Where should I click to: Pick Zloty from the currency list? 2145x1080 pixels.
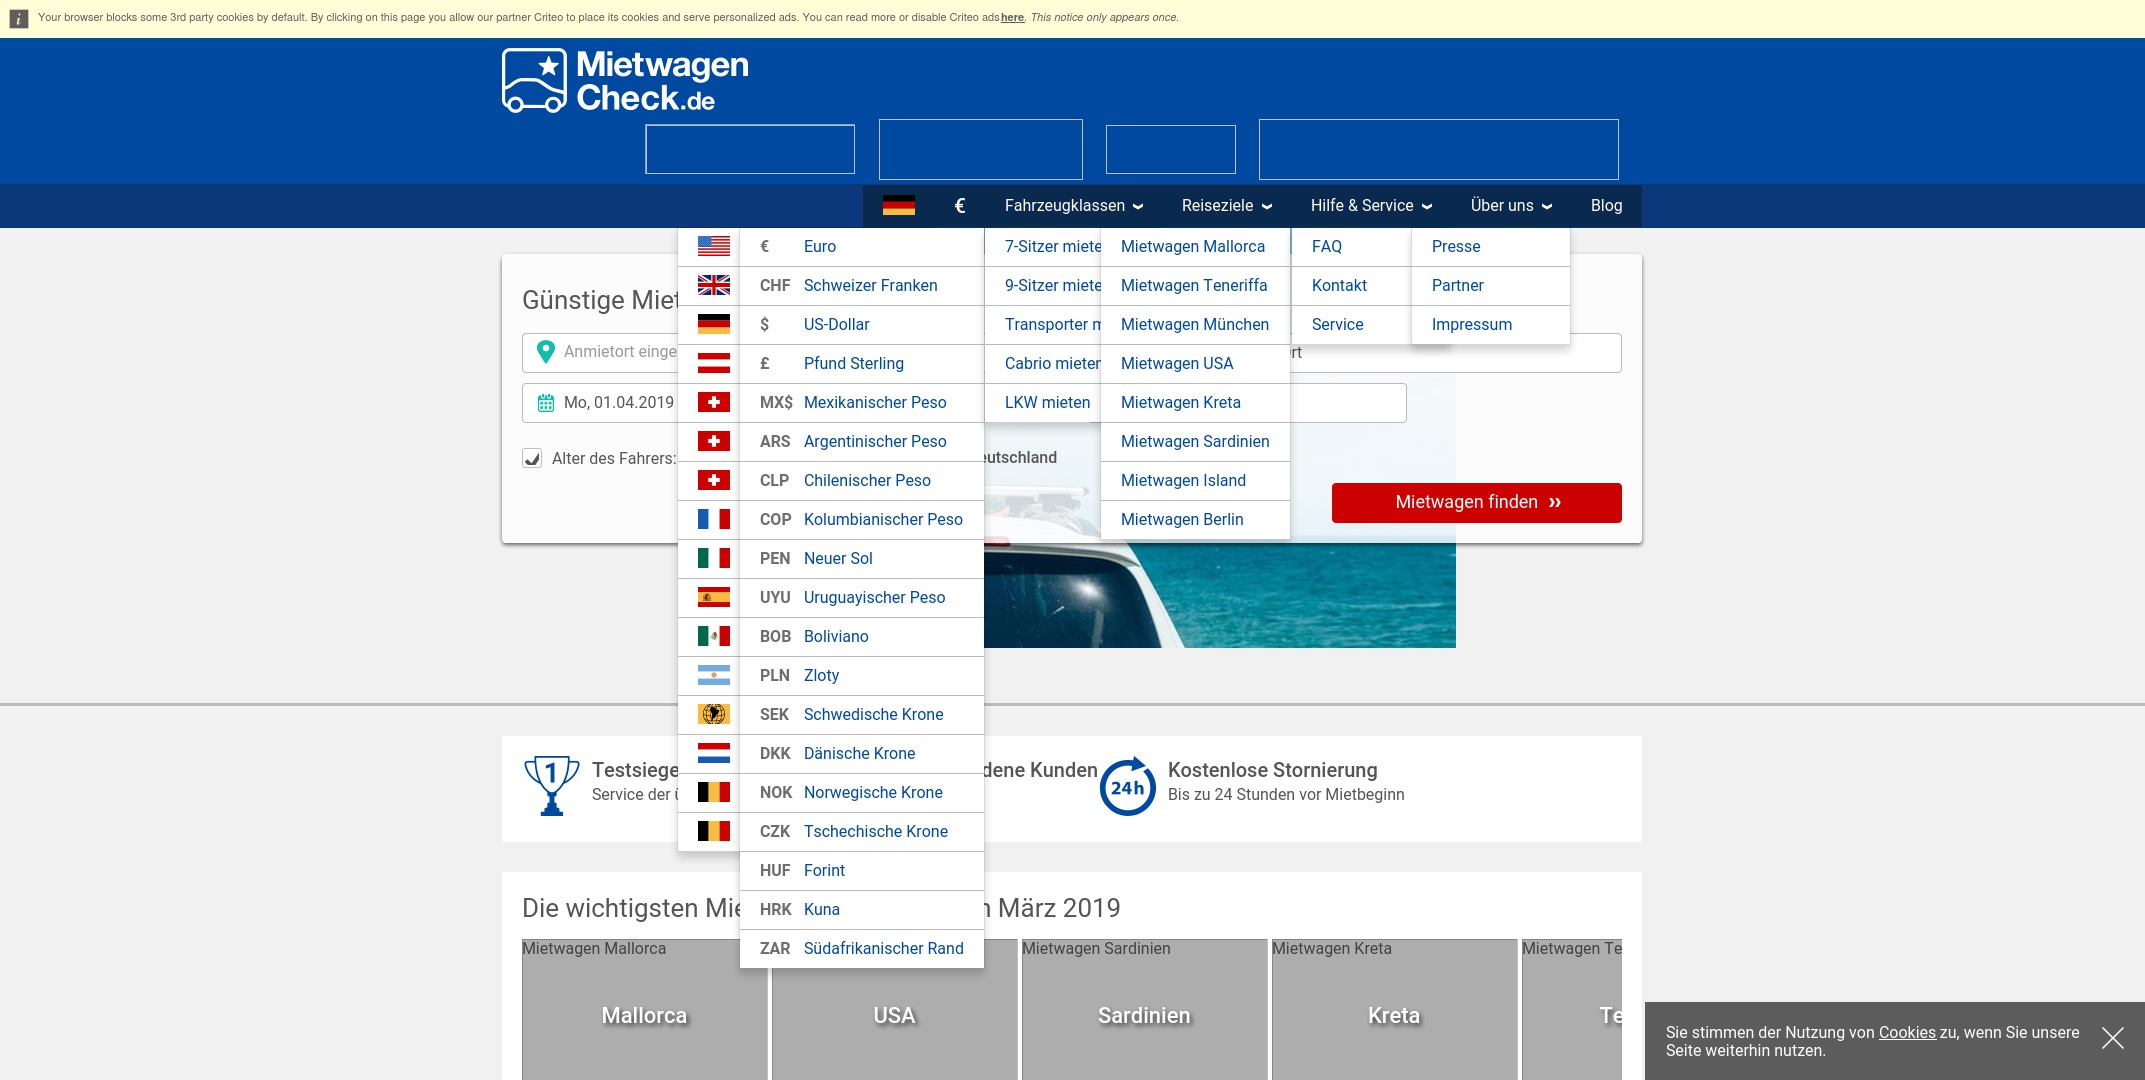(861, 675)
